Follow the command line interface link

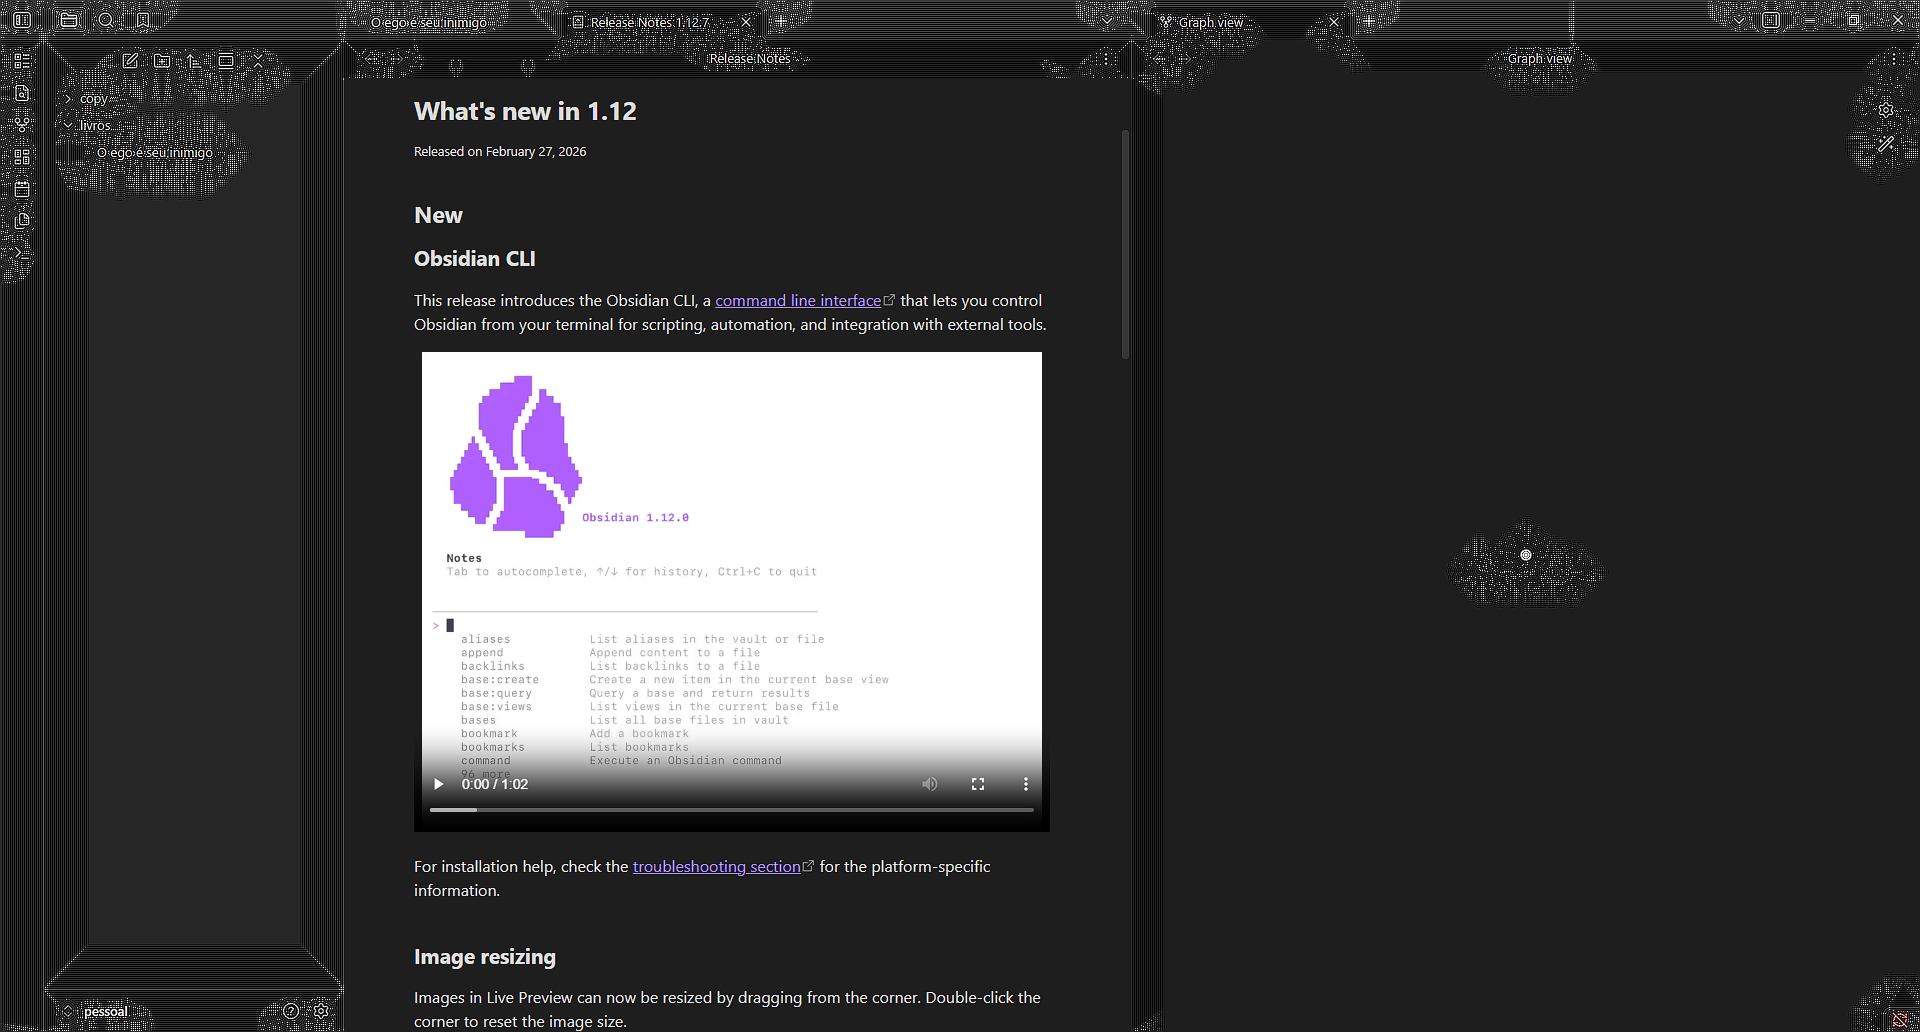pyautogui.click(x=798, y=301)
